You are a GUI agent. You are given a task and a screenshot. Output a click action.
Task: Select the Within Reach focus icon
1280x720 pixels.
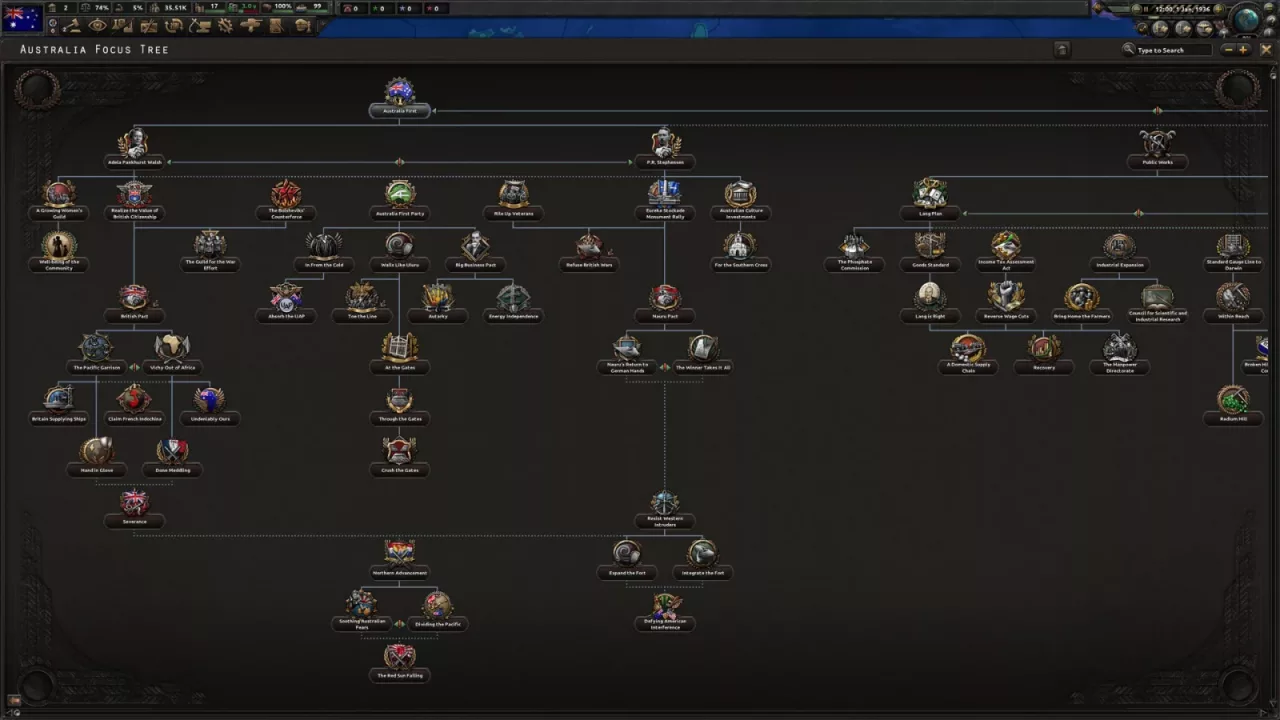pyautogui.click(x=1233, y=297)
